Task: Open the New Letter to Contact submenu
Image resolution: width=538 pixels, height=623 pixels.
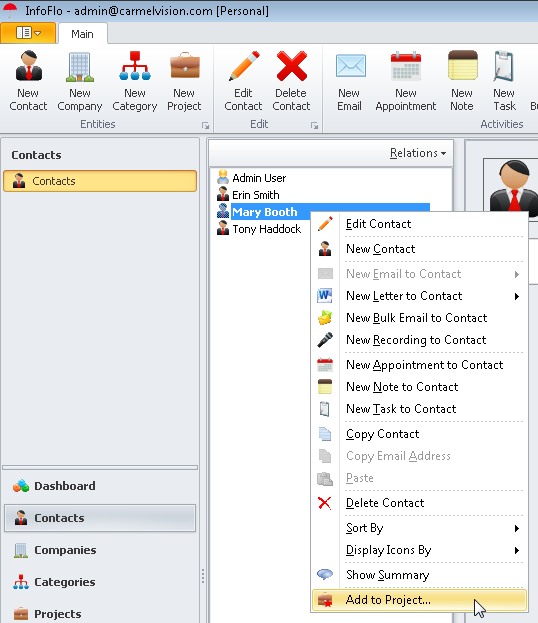Action: [x=420, y=296]
